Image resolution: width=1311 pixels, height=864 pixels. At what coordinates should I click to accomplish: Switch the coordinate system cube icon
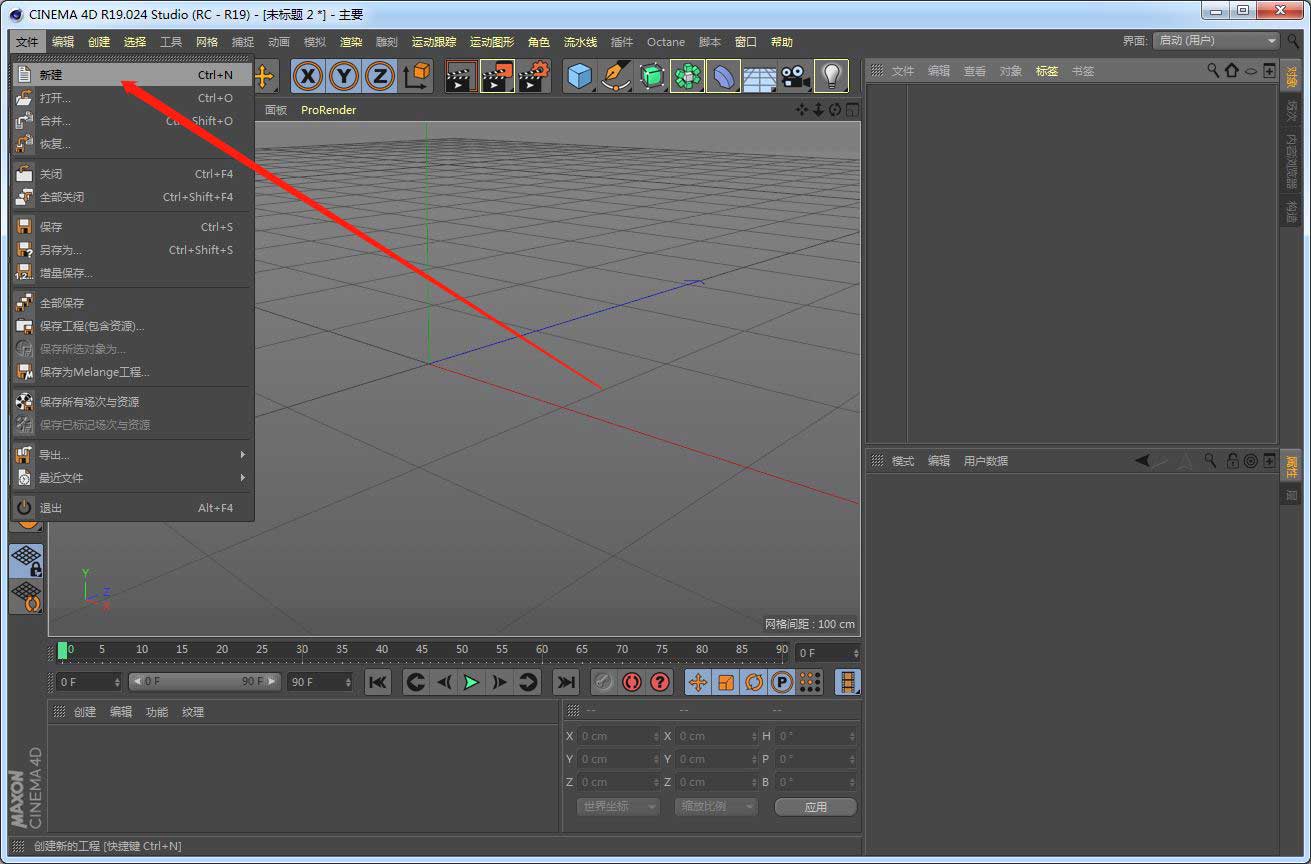point(417,76)
